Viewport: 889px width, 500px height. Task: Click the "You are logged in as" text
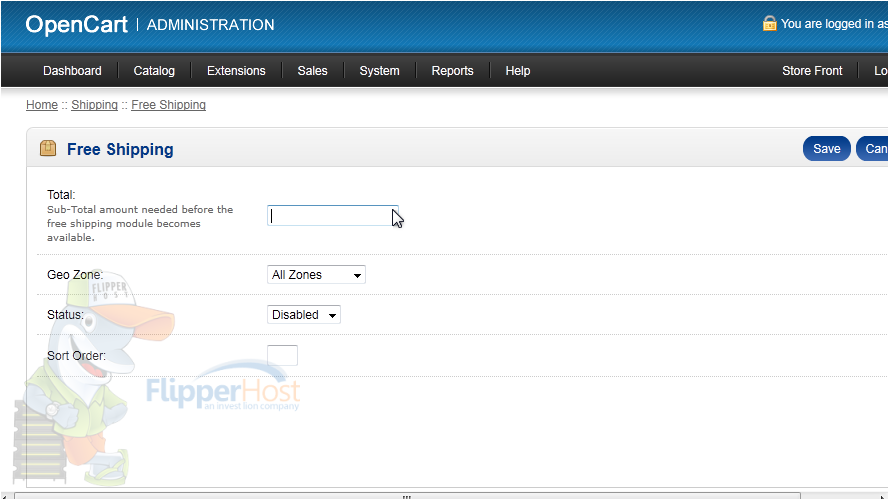coord(835,24)
